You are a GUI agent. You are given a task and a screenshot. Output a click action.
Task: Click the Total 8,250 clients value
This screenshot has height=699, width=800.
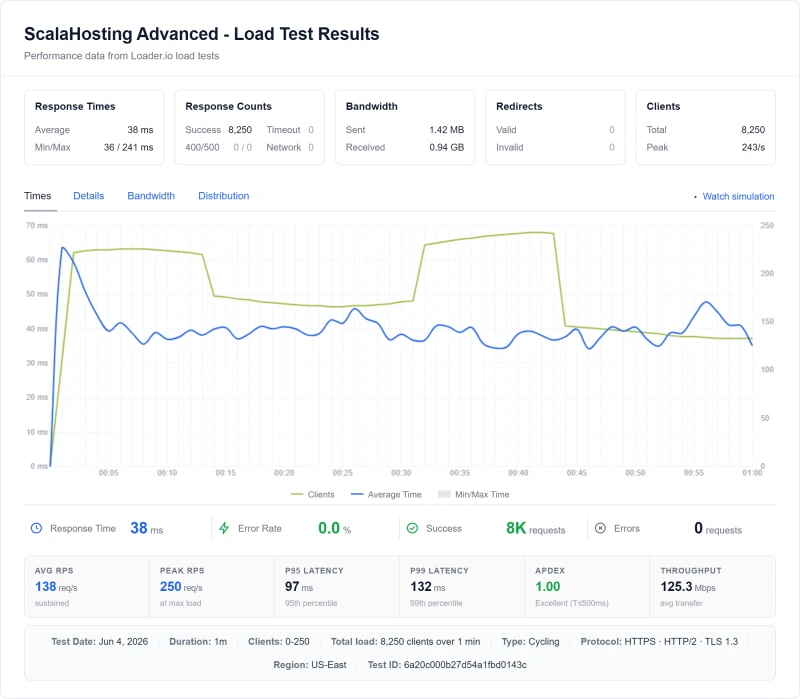coord(753,130)
